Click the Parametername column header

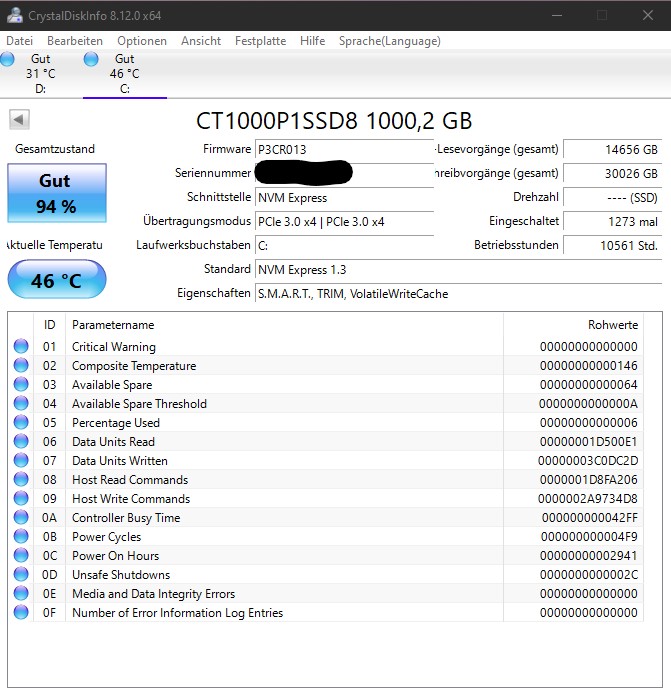click(284, 325)
